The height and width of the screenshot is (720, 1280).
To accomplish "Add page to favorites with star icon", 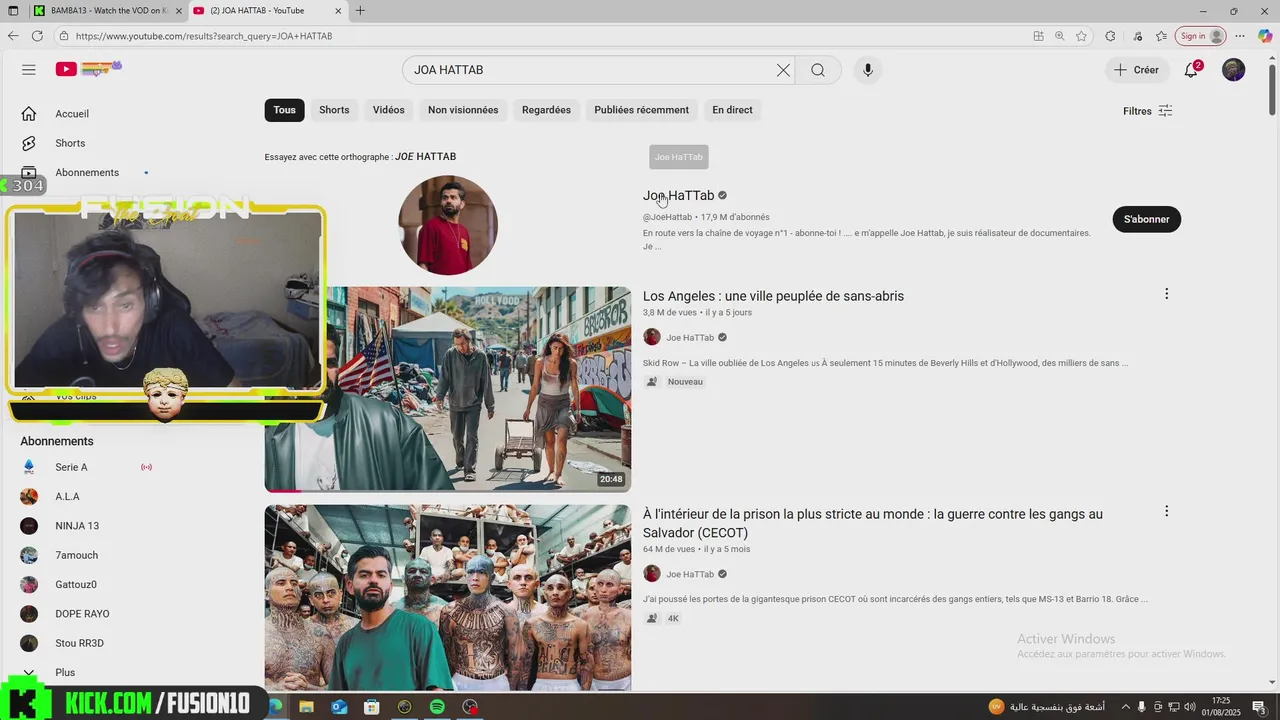I will click(x=1081, y=36).
